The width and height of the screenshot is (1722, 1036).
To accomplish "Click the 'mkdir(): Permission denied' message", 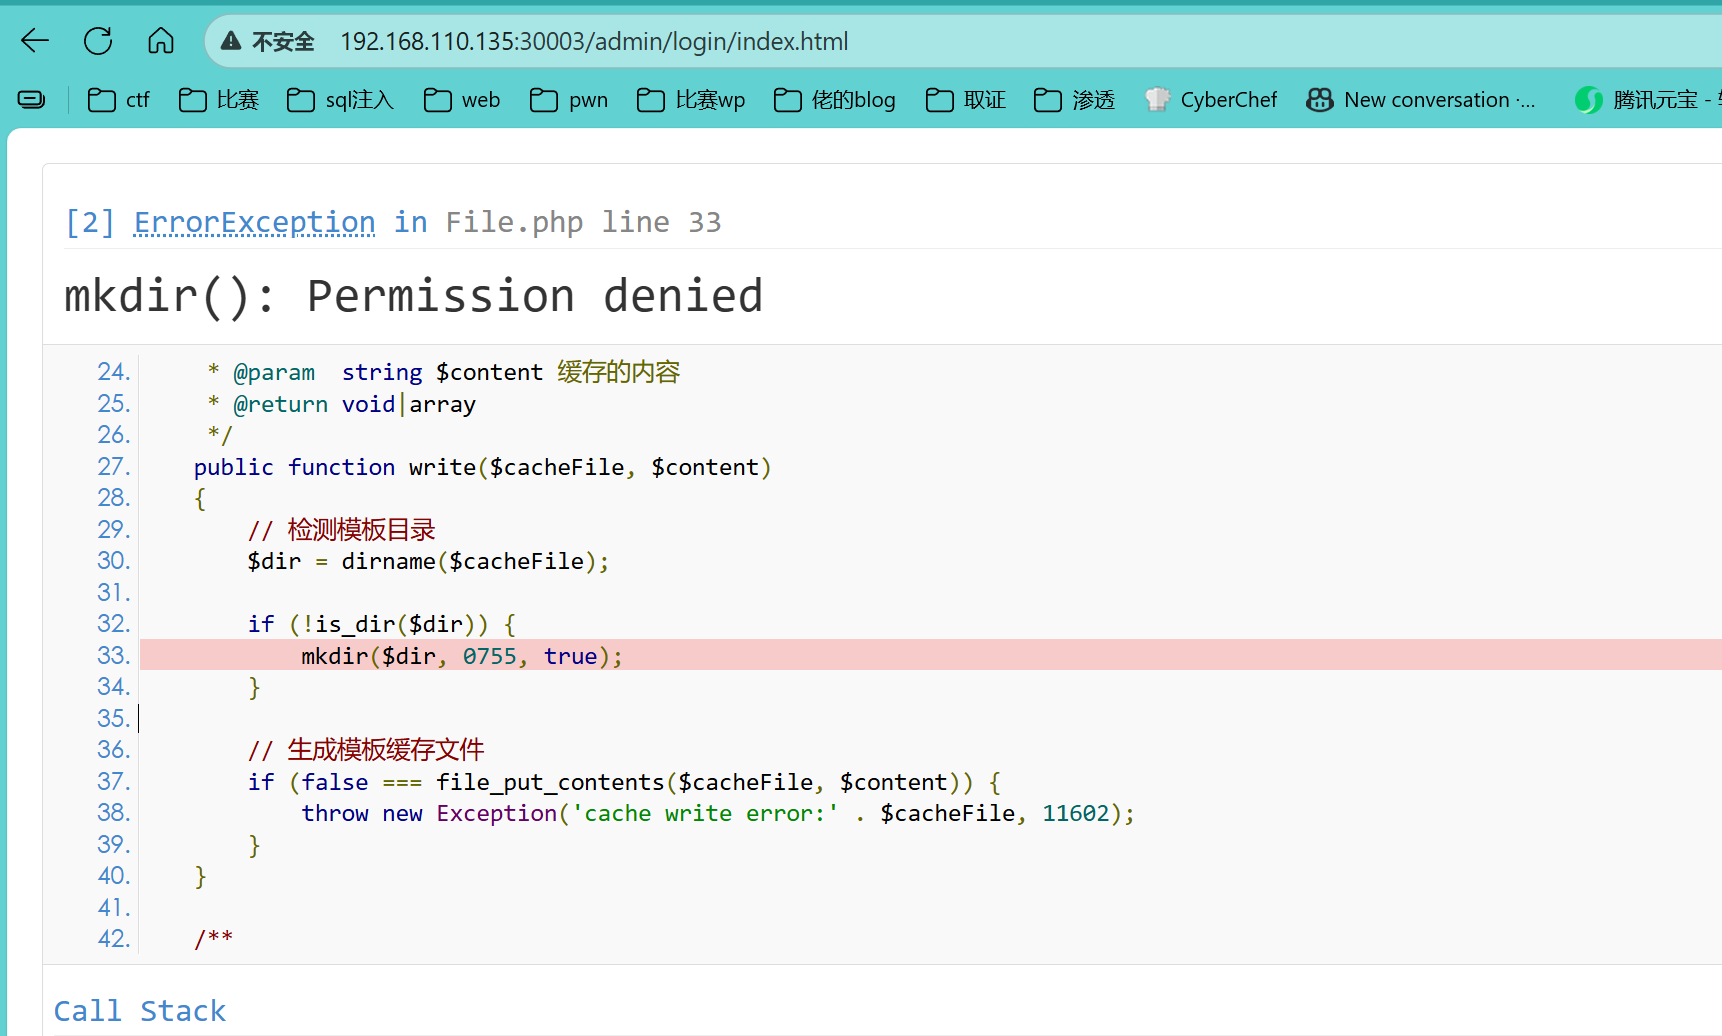I will coord(414,296).
